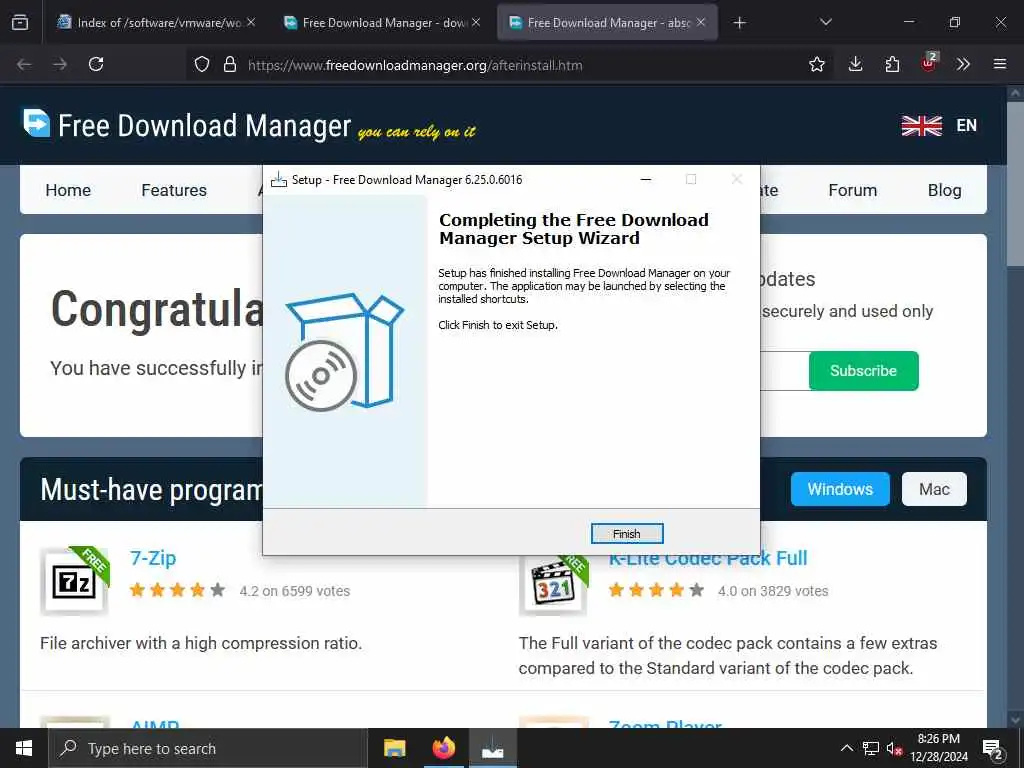The width and height of the screenshot is (1024, 768).
Task: Click the K-Lite Codec Pack thumbnail
Action: click(554, 585)
